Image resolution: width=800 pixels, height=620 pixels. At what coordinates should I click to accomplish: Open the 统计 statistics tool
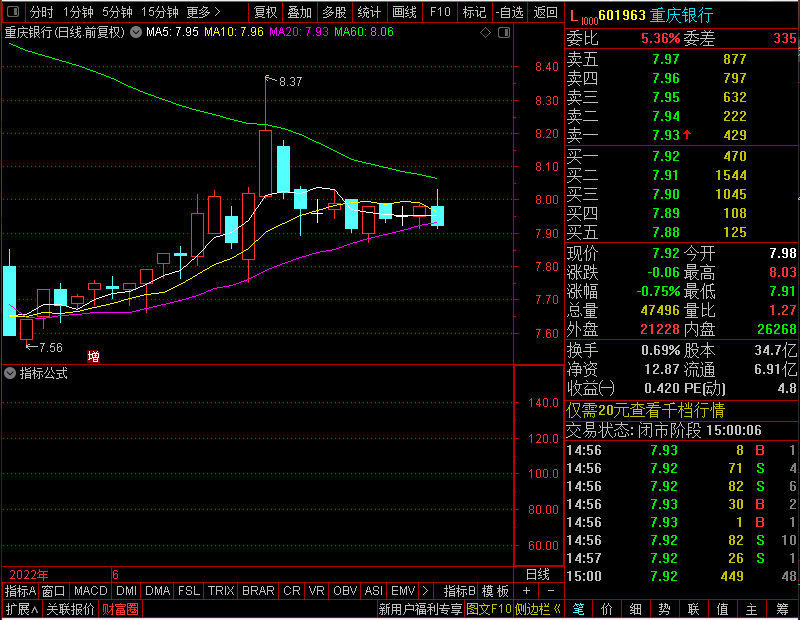click(369, 12)
